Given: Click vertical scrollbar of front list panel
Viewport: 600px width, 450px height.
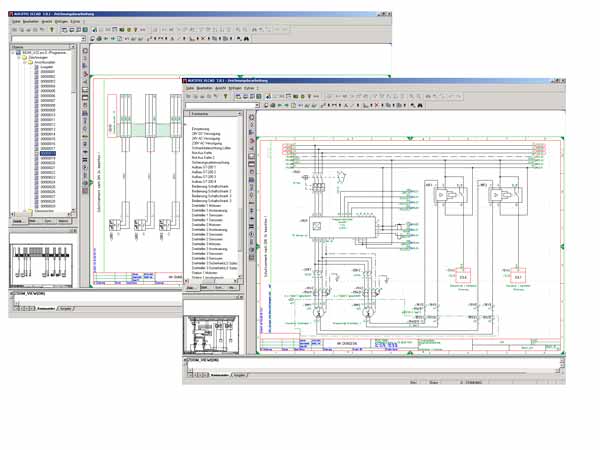Looking at the screenshot, I should pos(240,196).
